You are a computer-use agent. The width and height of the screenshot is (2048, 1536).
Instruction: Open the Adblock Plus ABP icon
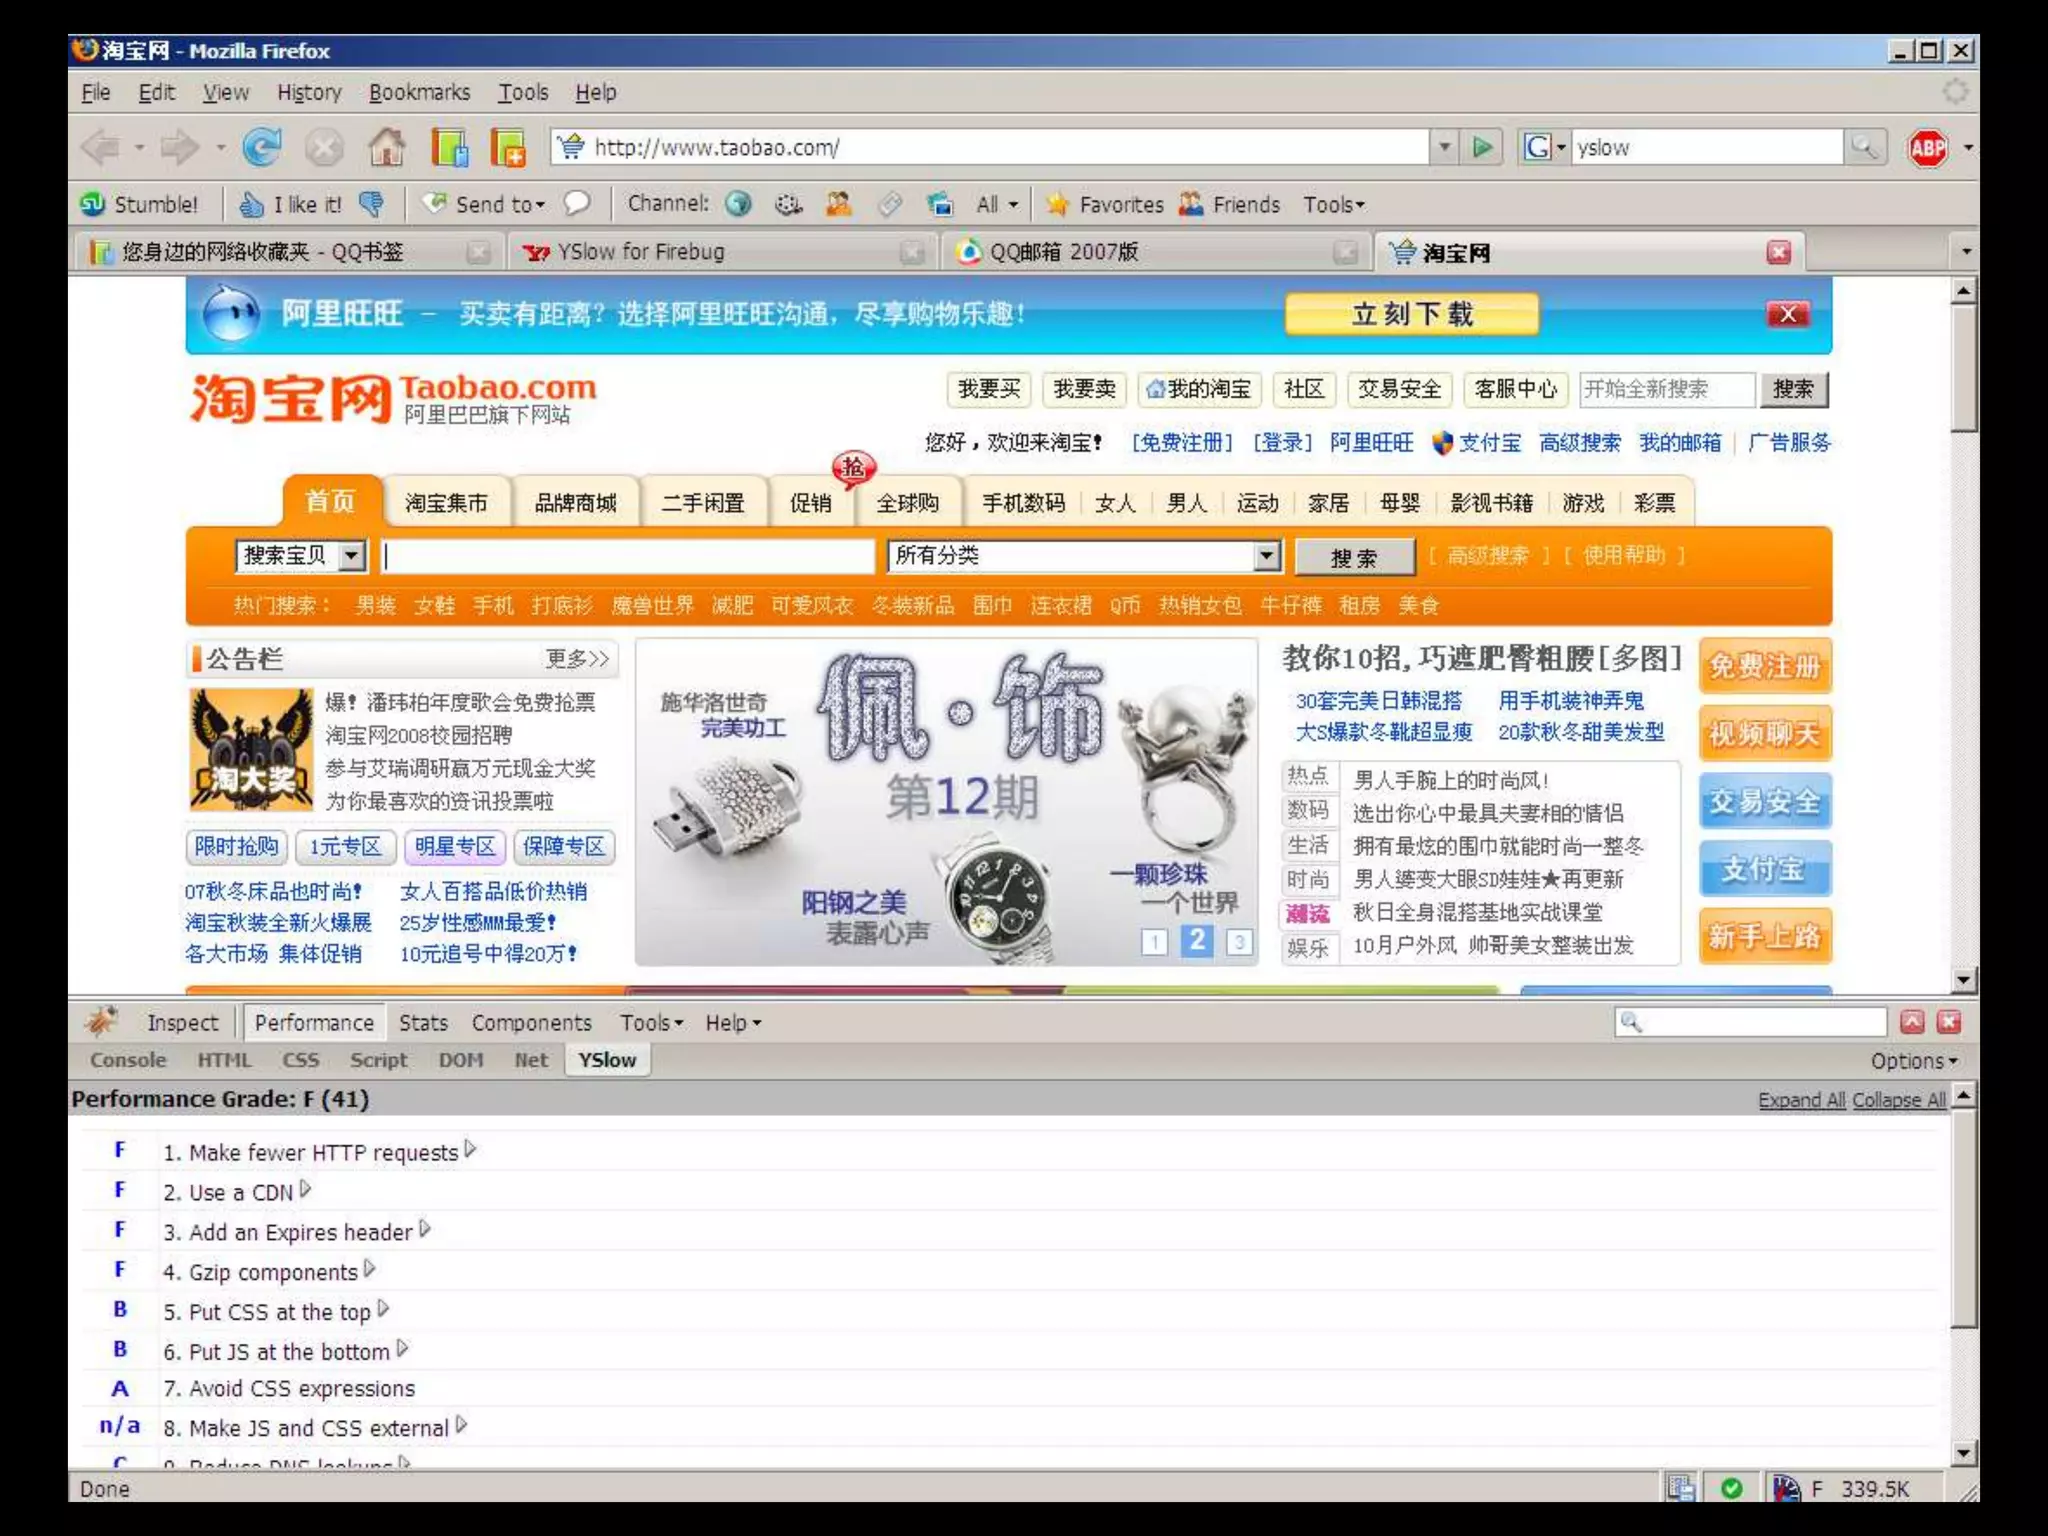click(1927, 148)
